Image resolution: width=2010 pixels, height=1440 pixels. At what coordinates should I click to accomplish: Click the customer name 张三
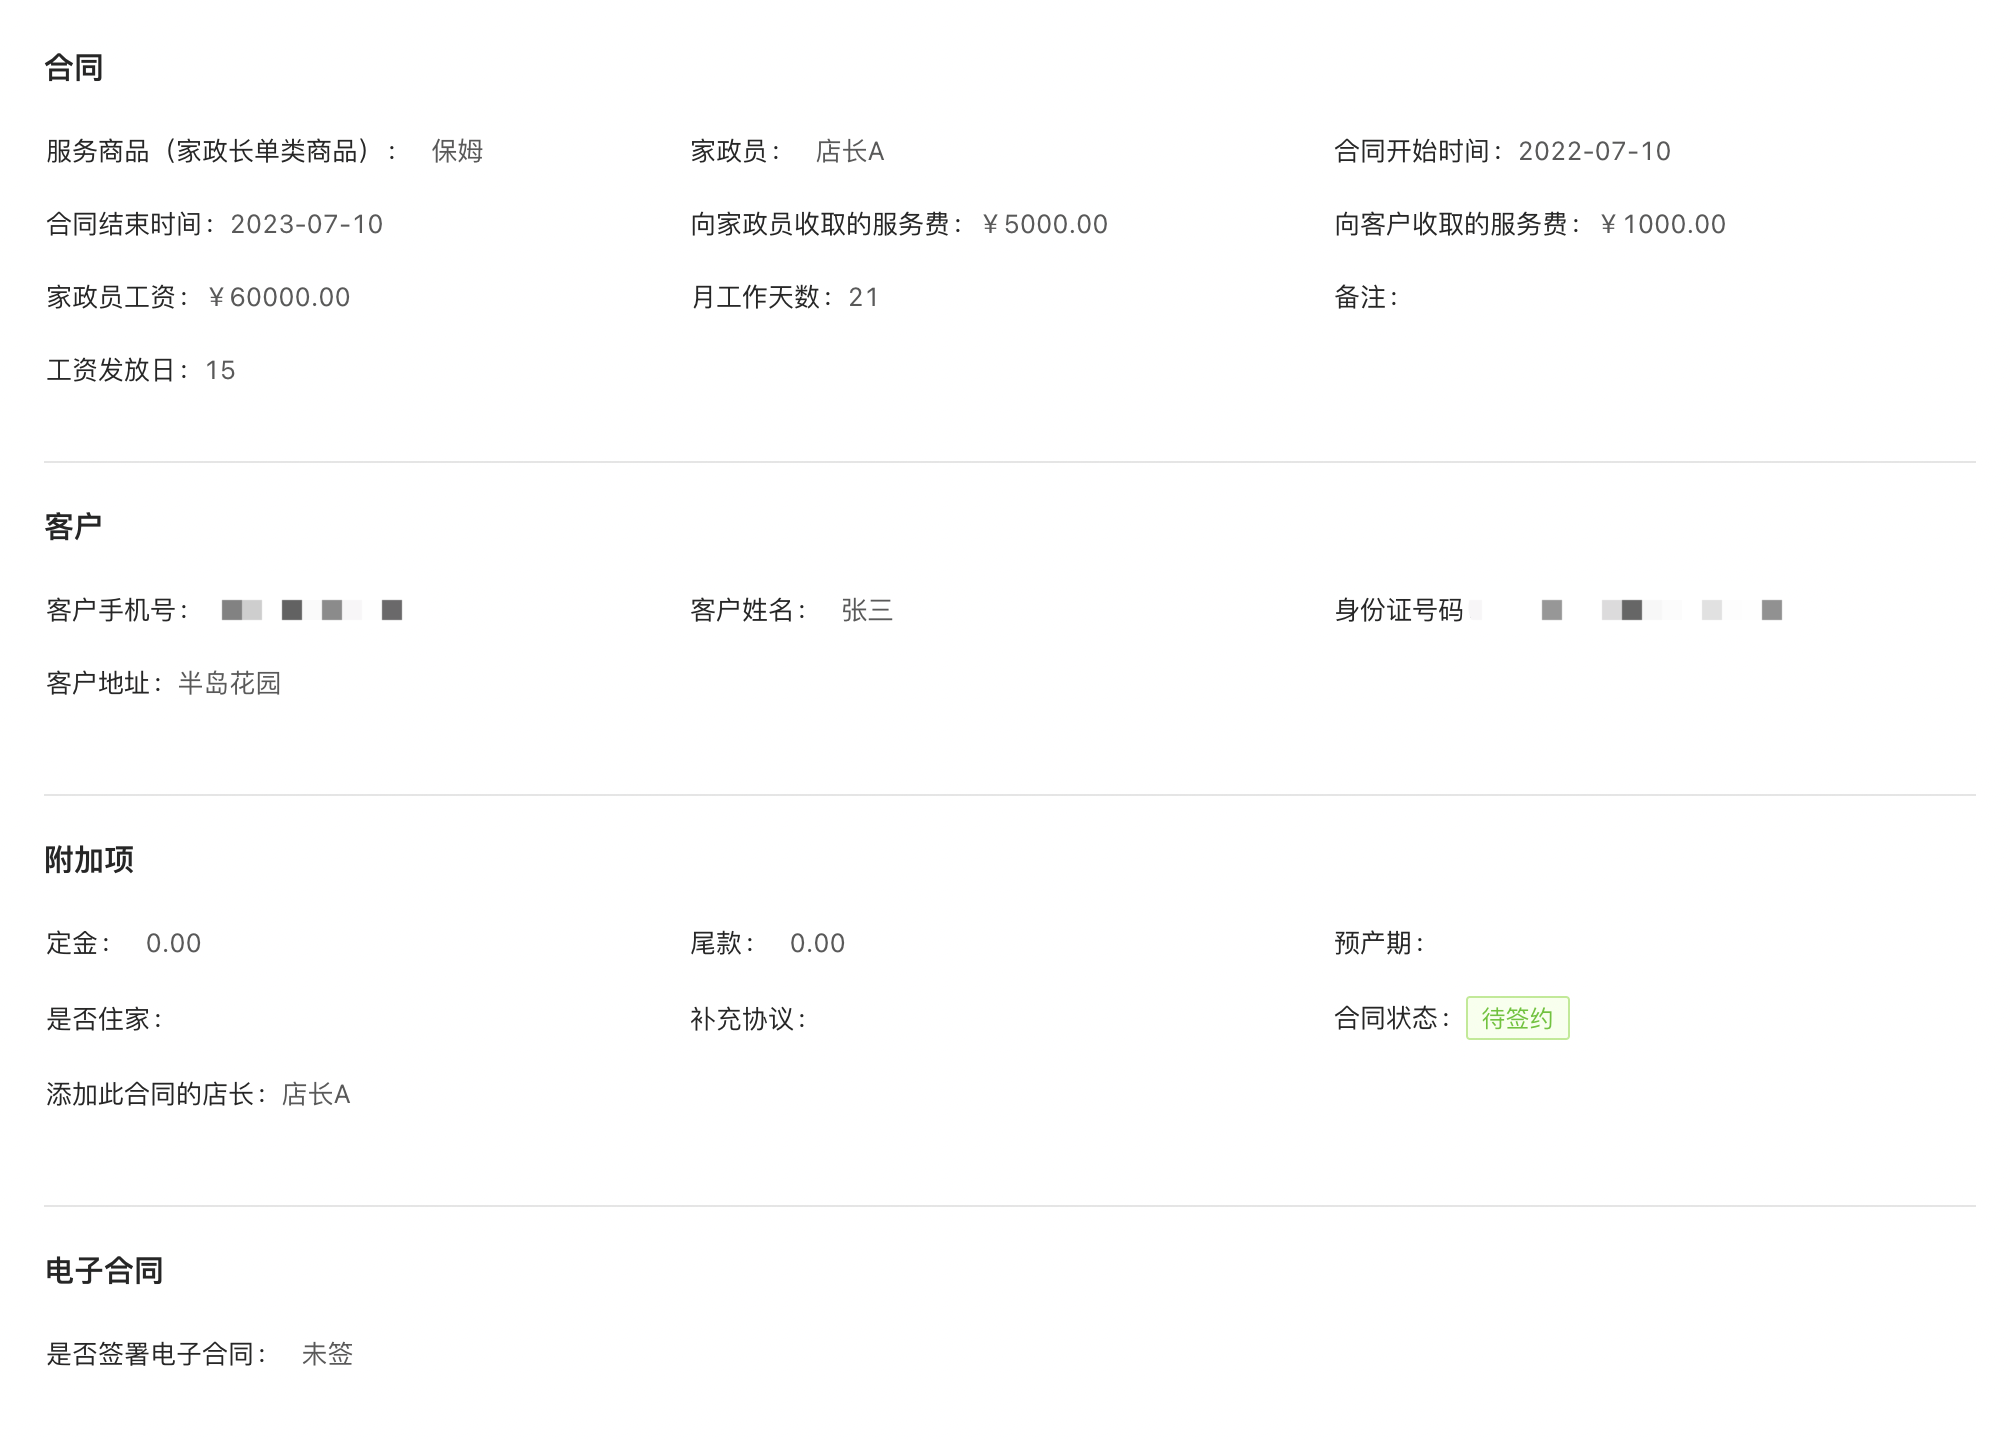[866, 610]
